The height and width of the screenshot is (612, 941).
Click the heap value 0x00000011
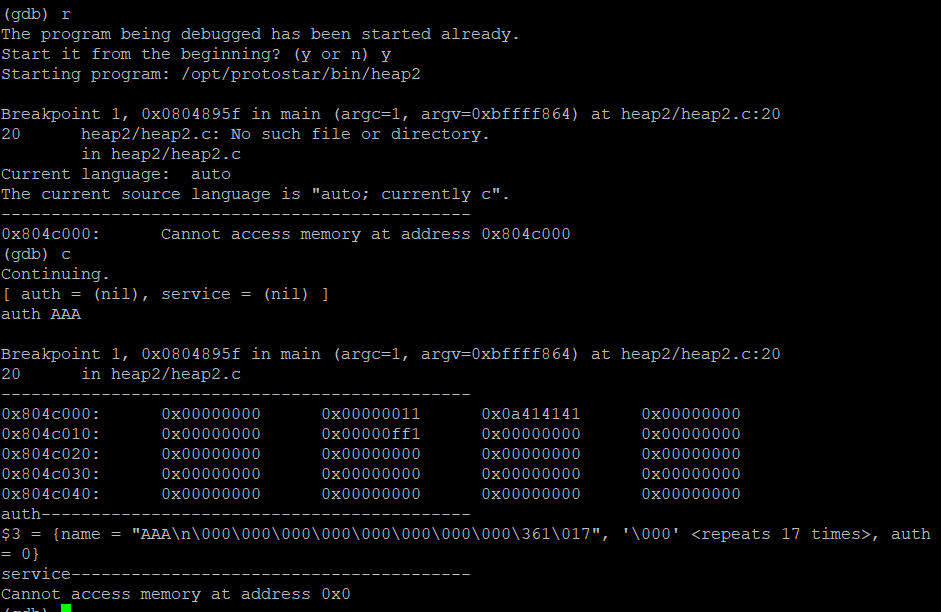(370, 414)
